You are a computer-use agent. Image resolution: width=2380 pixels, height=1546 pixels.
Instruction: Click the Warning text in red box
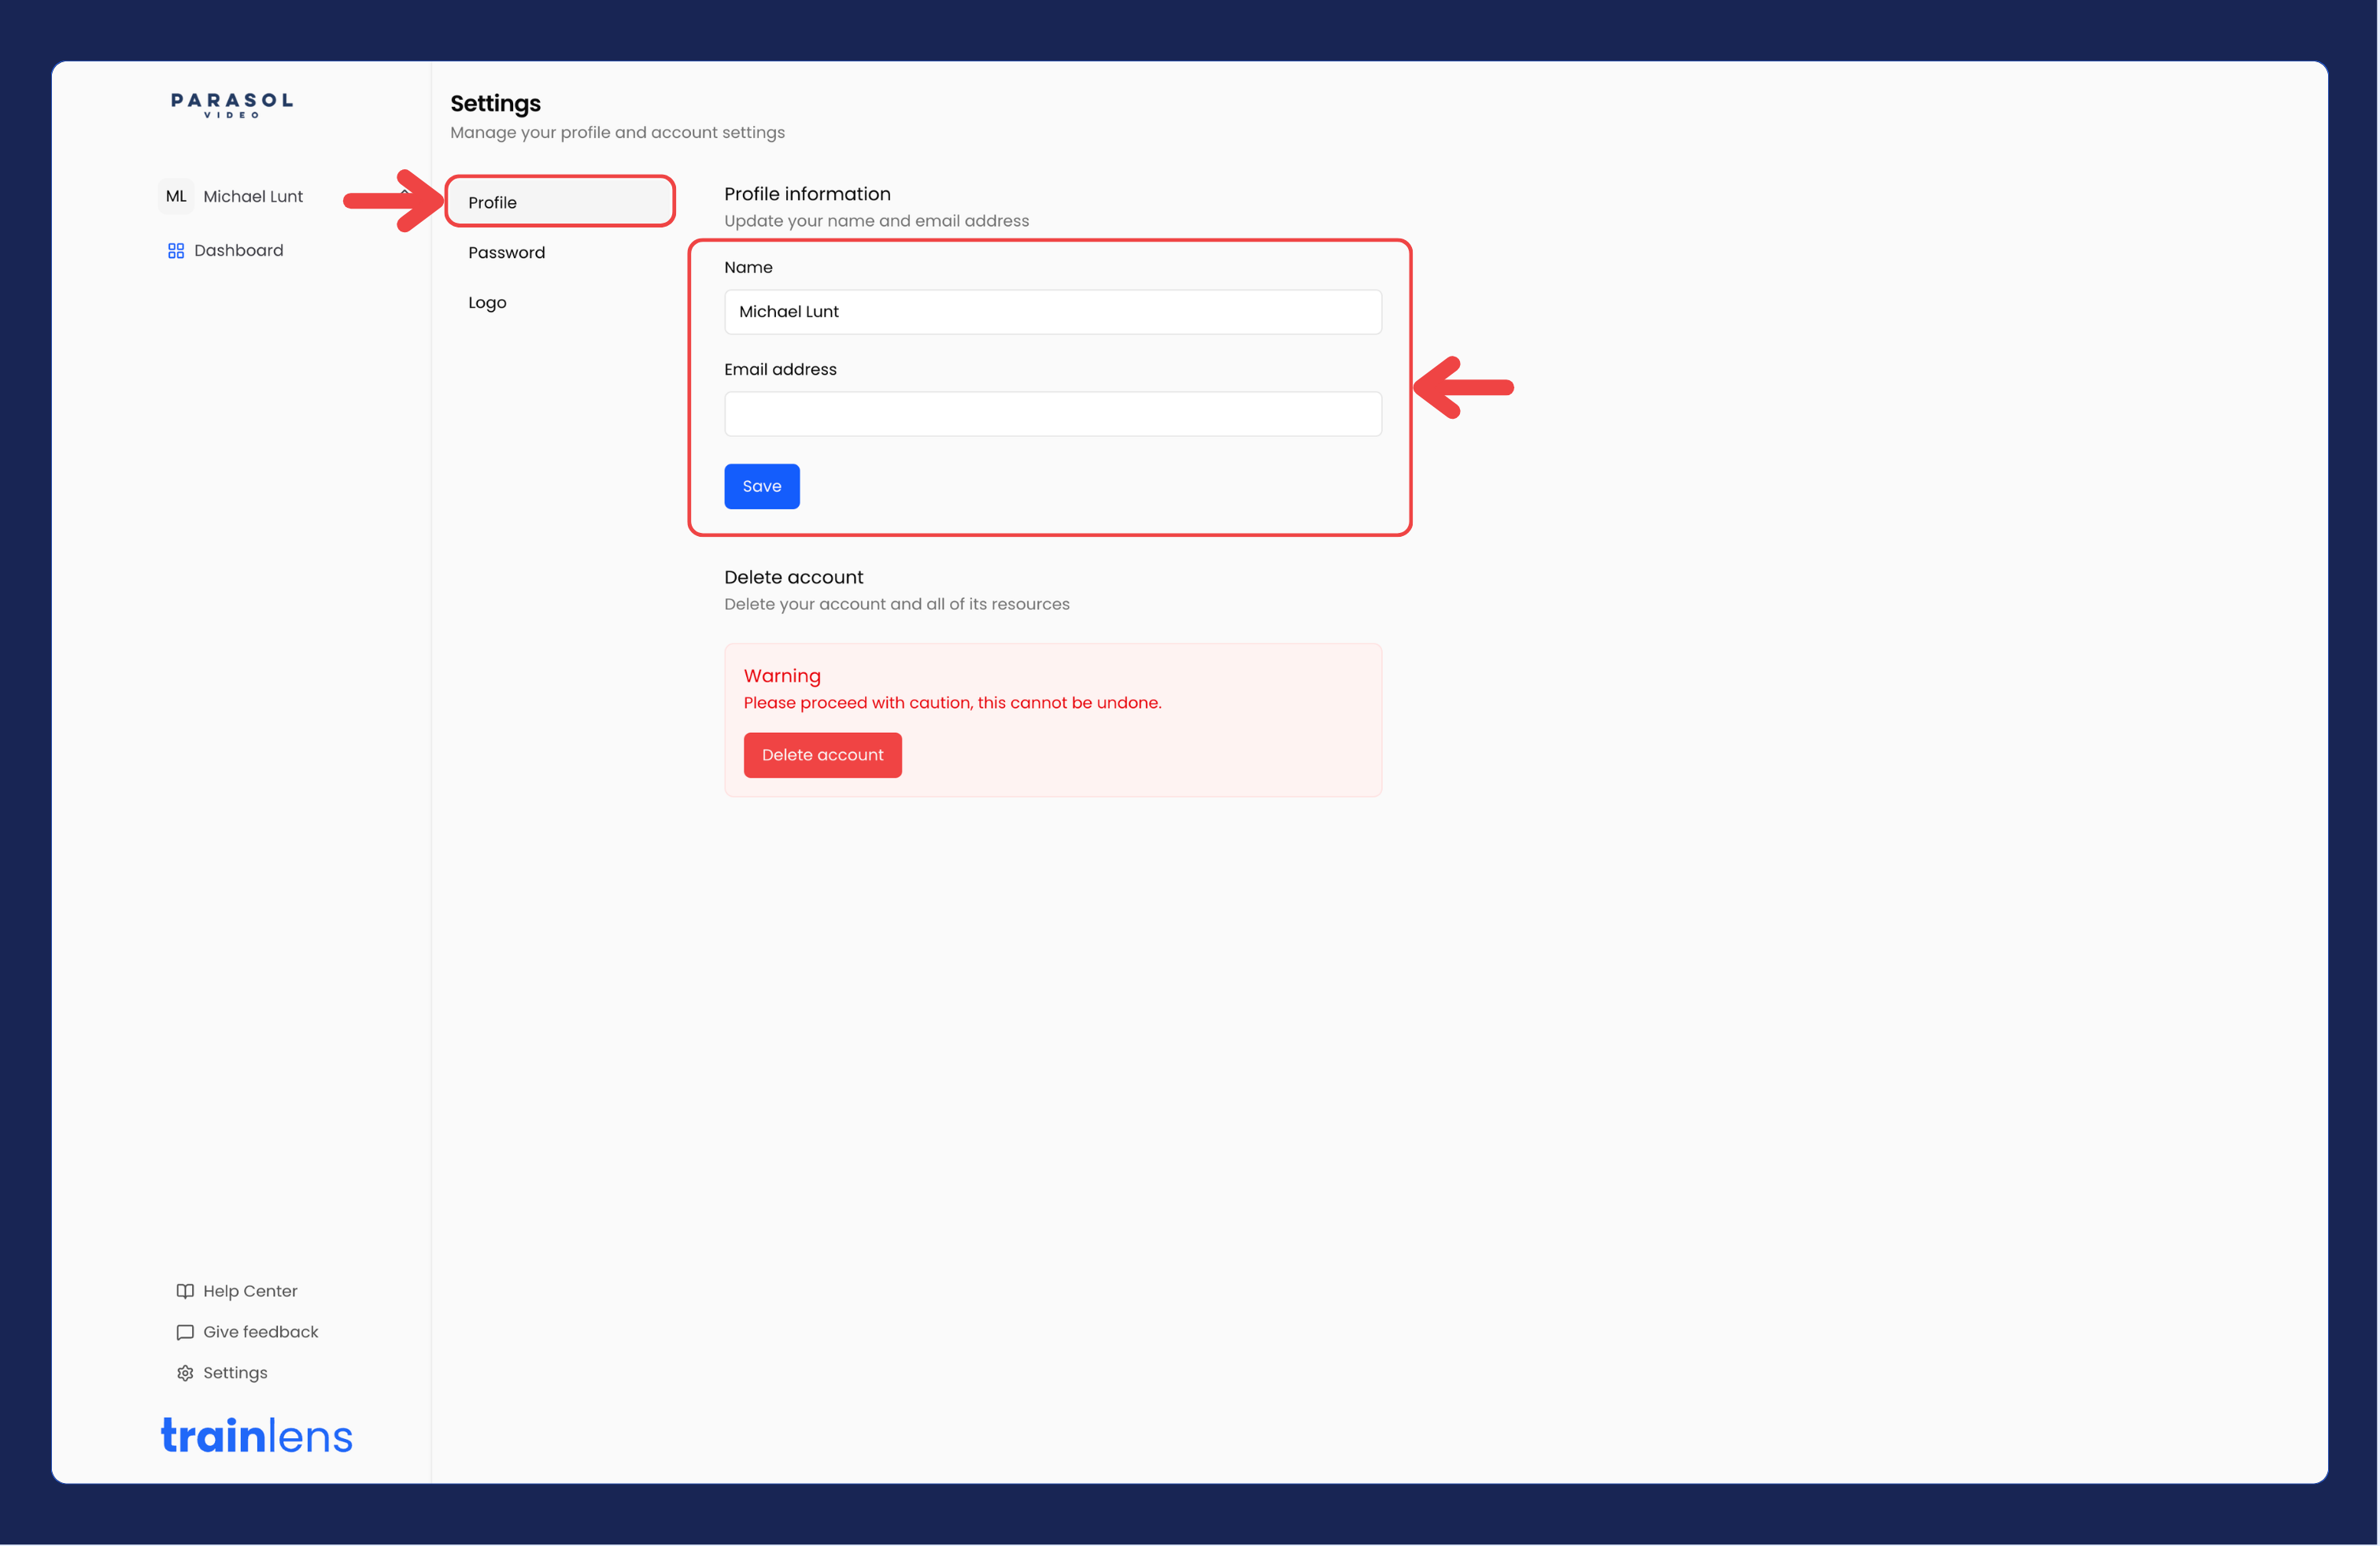(782, 676)
